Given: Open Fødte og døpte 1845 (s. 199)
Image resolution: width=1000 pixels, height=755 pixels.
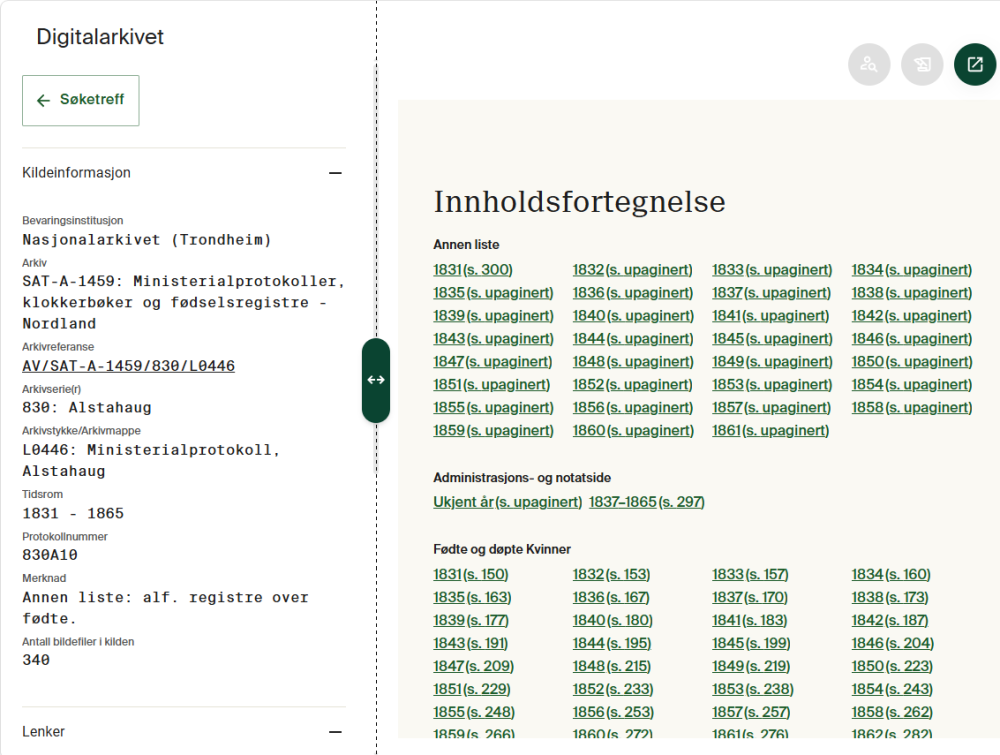Looking at the screenshot, I should [751, 643].
